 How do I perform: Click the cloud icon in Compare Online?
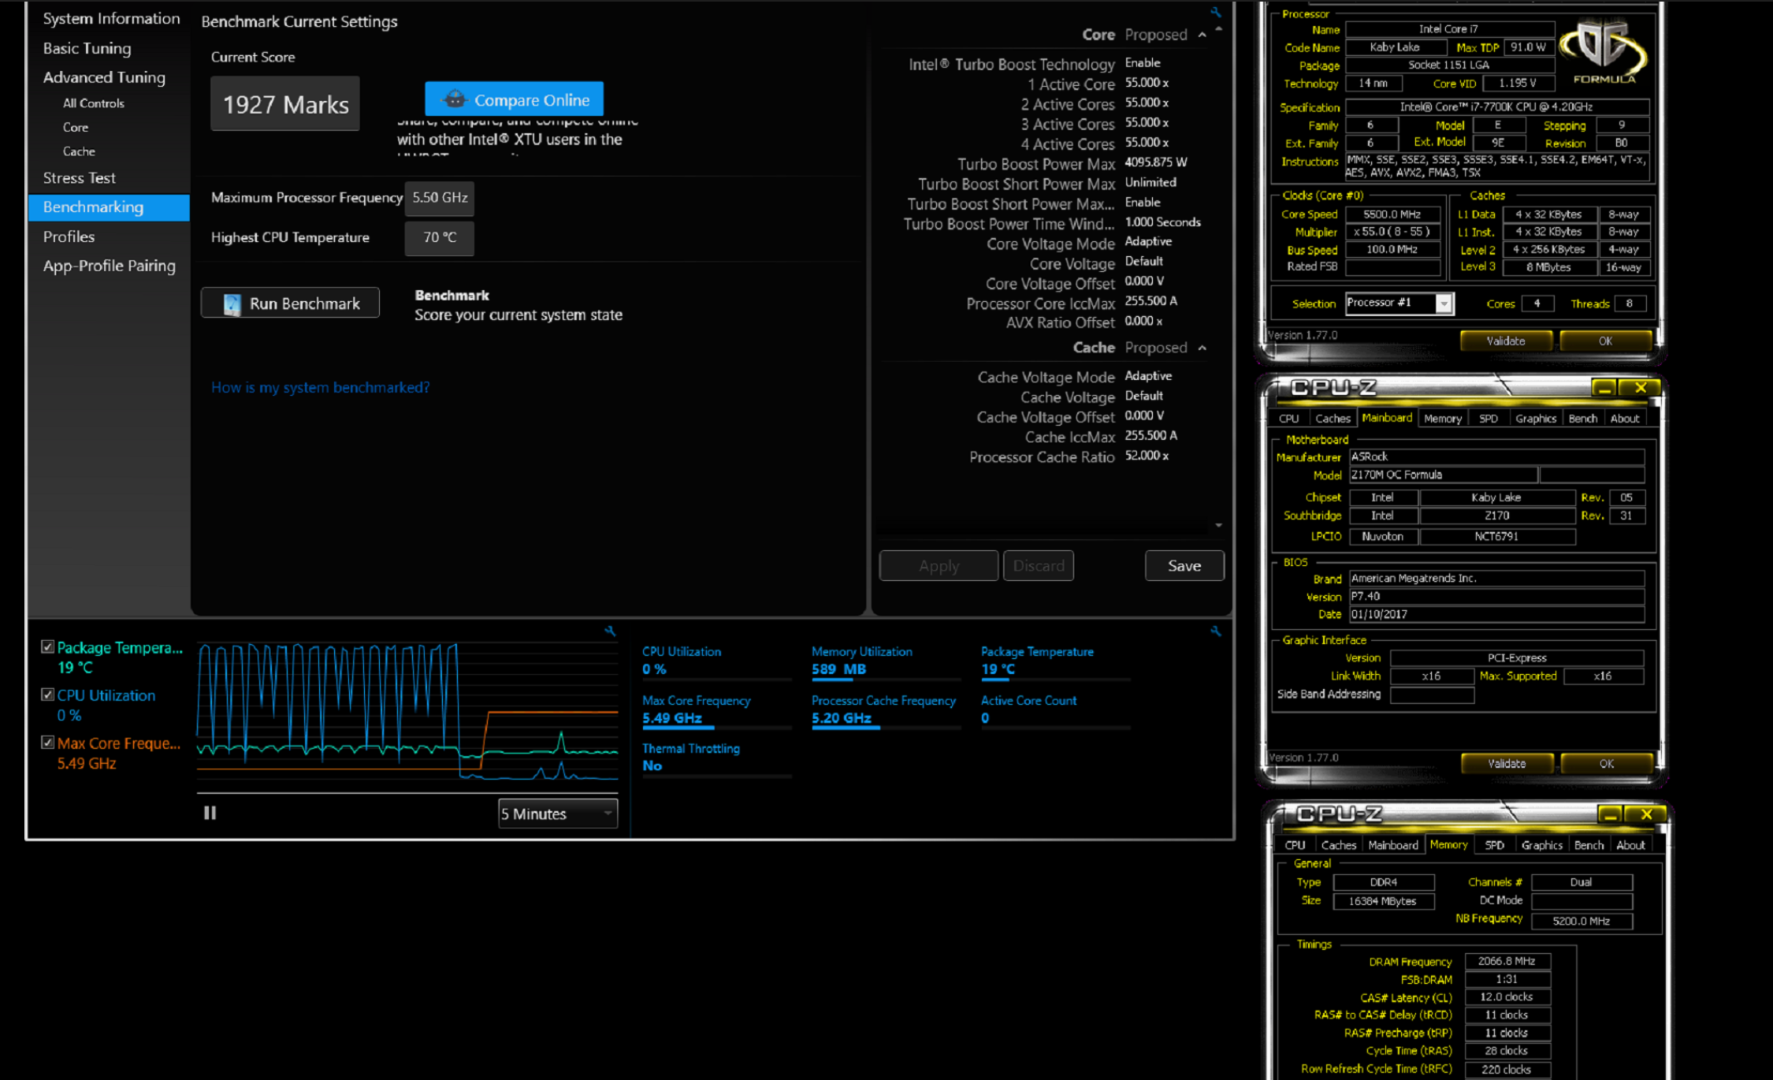(455, 99)
